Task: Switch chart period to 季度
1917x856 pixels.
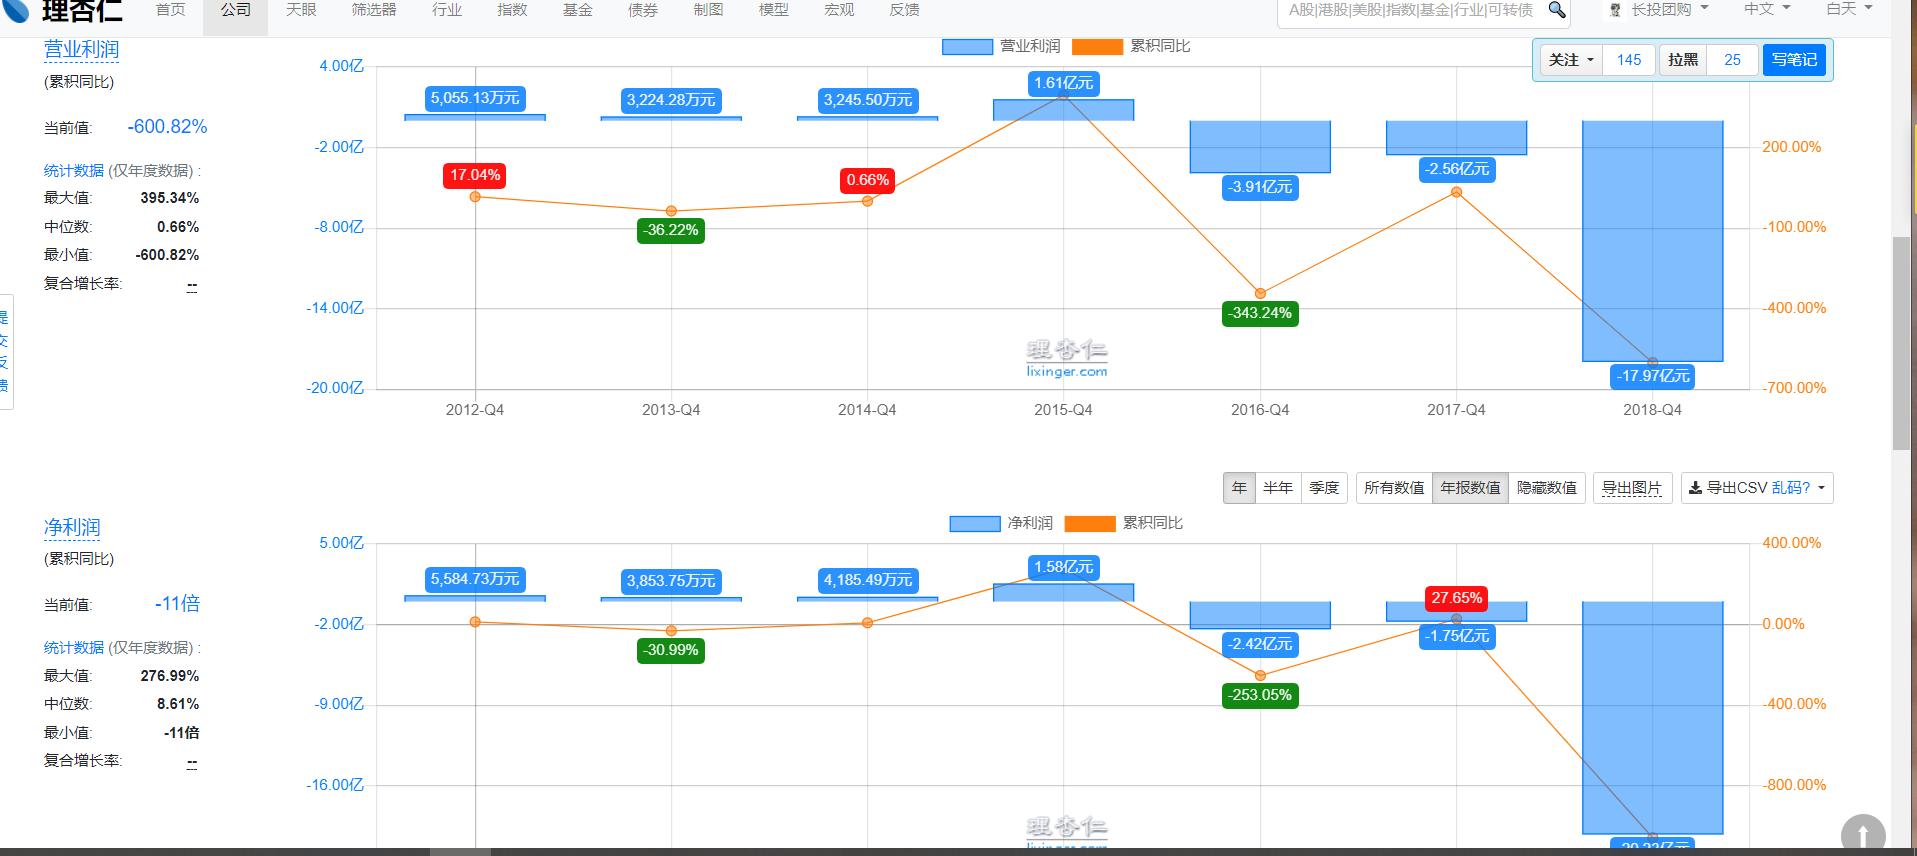Action: point(1324,488)
